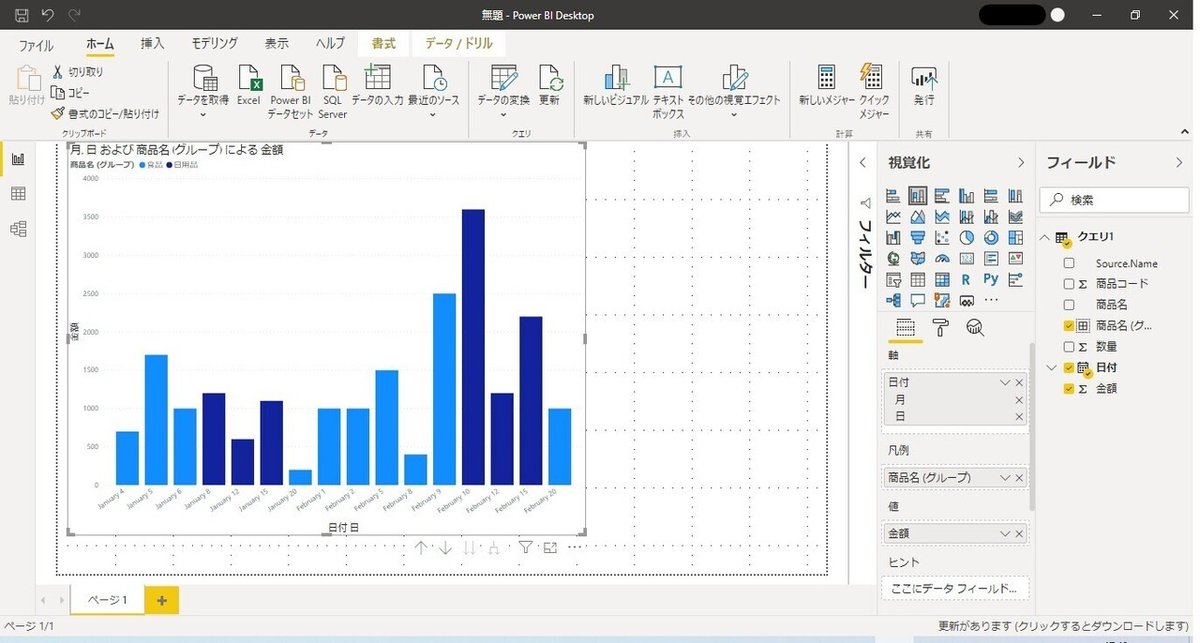Expand the フィルター pane chevron

coord(864,162)
